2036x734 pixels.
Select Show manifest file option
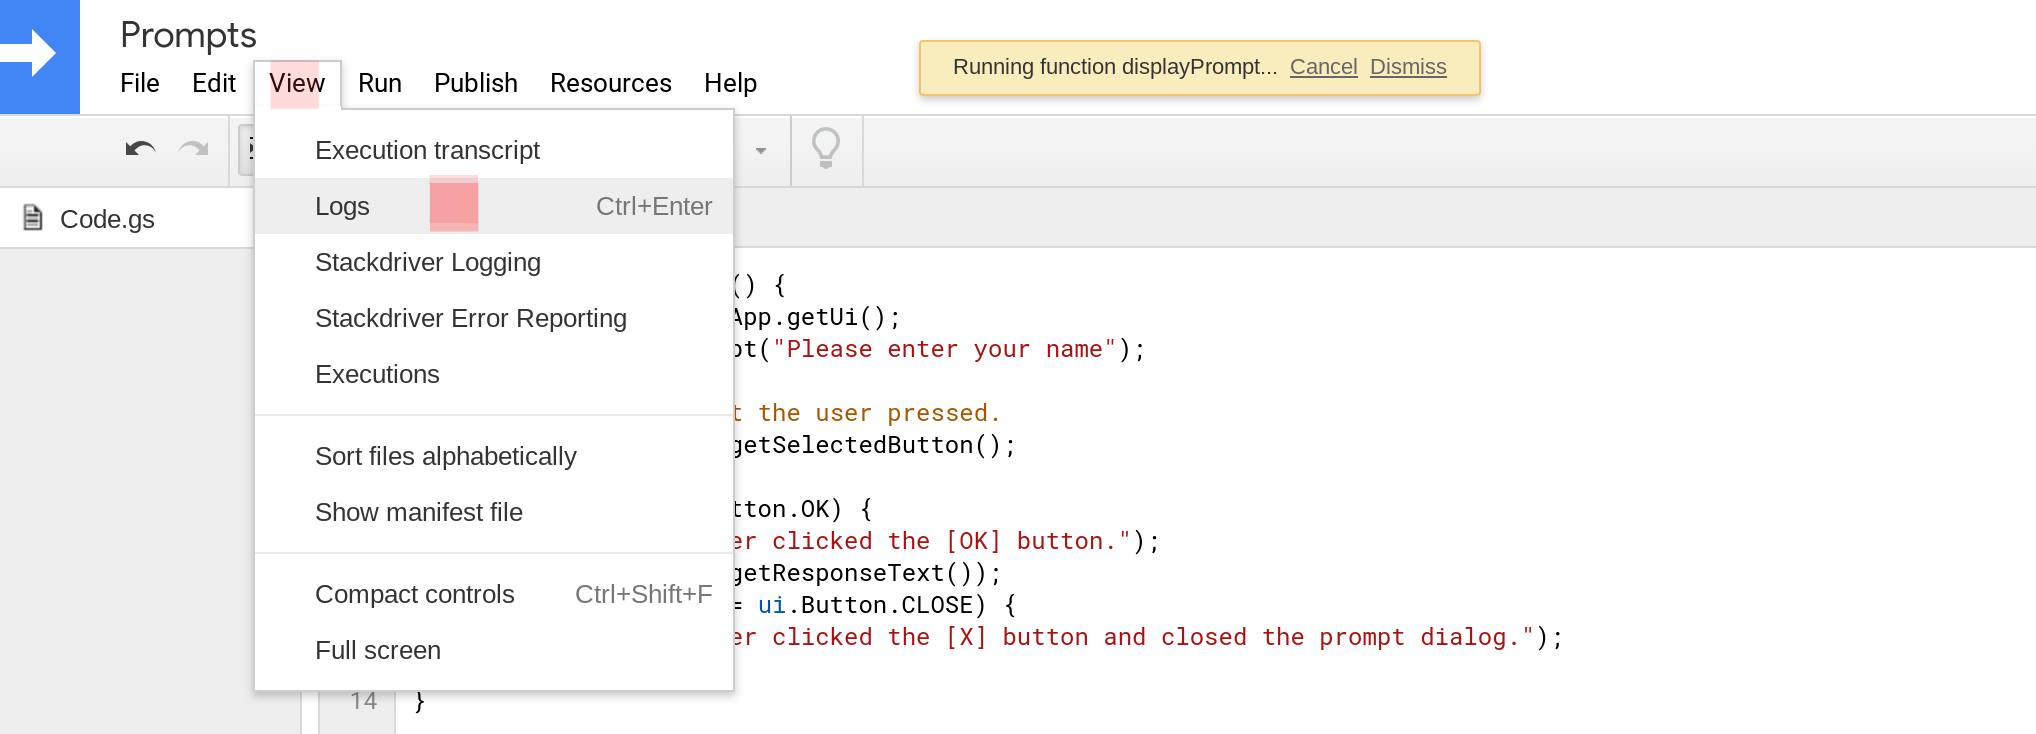[x=494, y=512]
